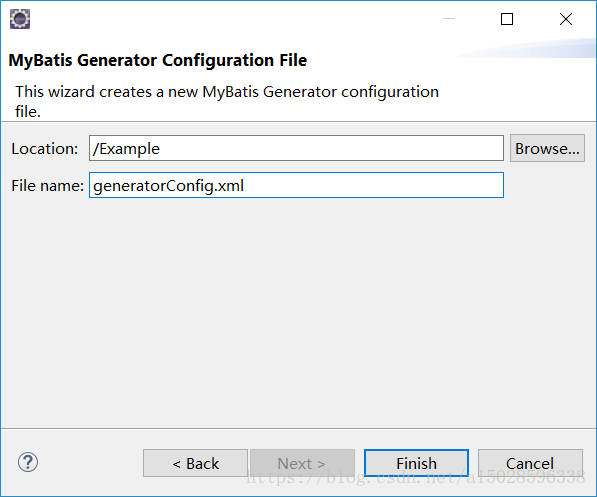Click the MyBatis Generator Configuration File heading
Viewport: 597px width, 497px height.
158,60
